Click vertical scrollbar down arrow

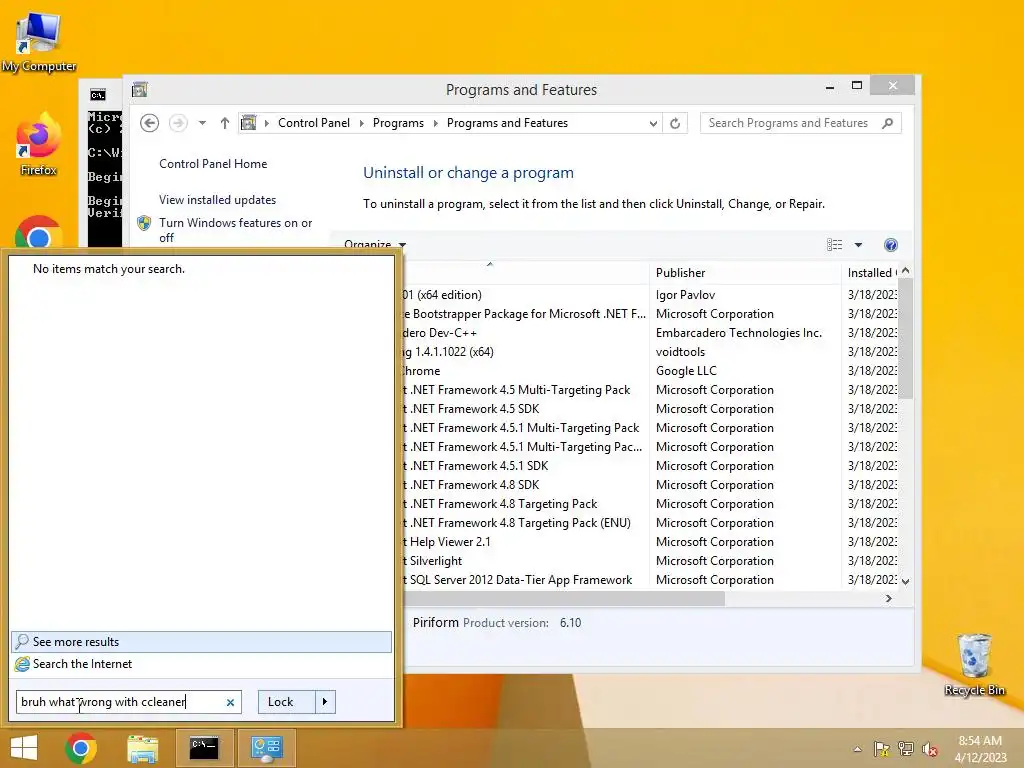[906, 581]
